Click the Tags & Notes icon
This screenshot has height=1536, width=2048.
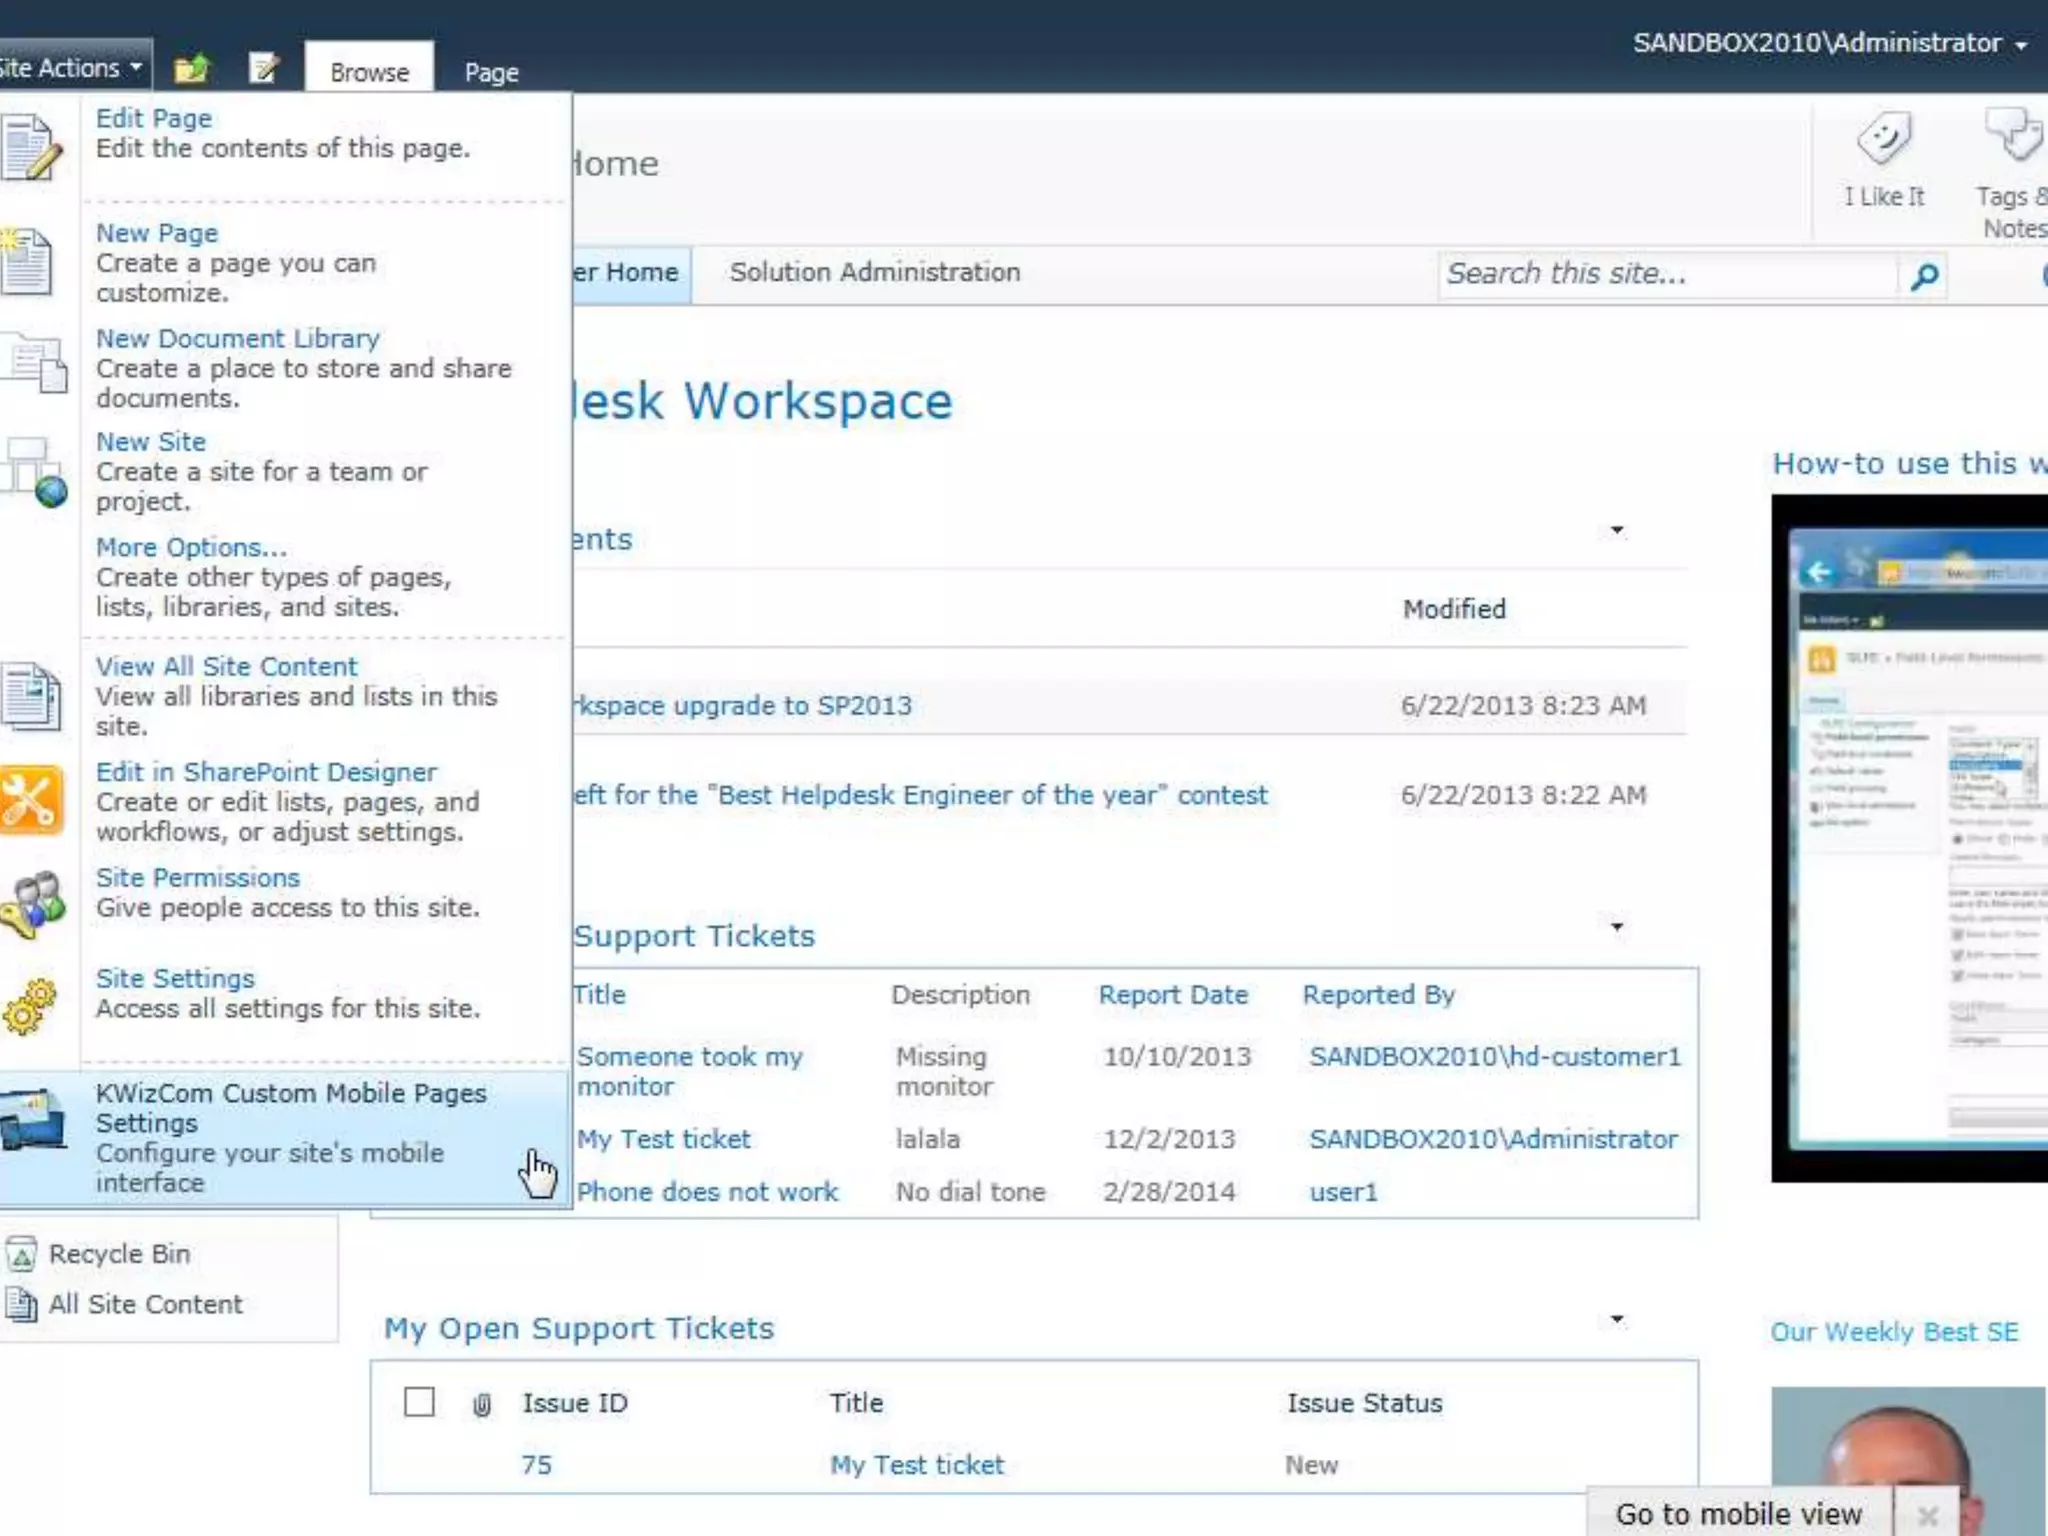coord(2014,135)
